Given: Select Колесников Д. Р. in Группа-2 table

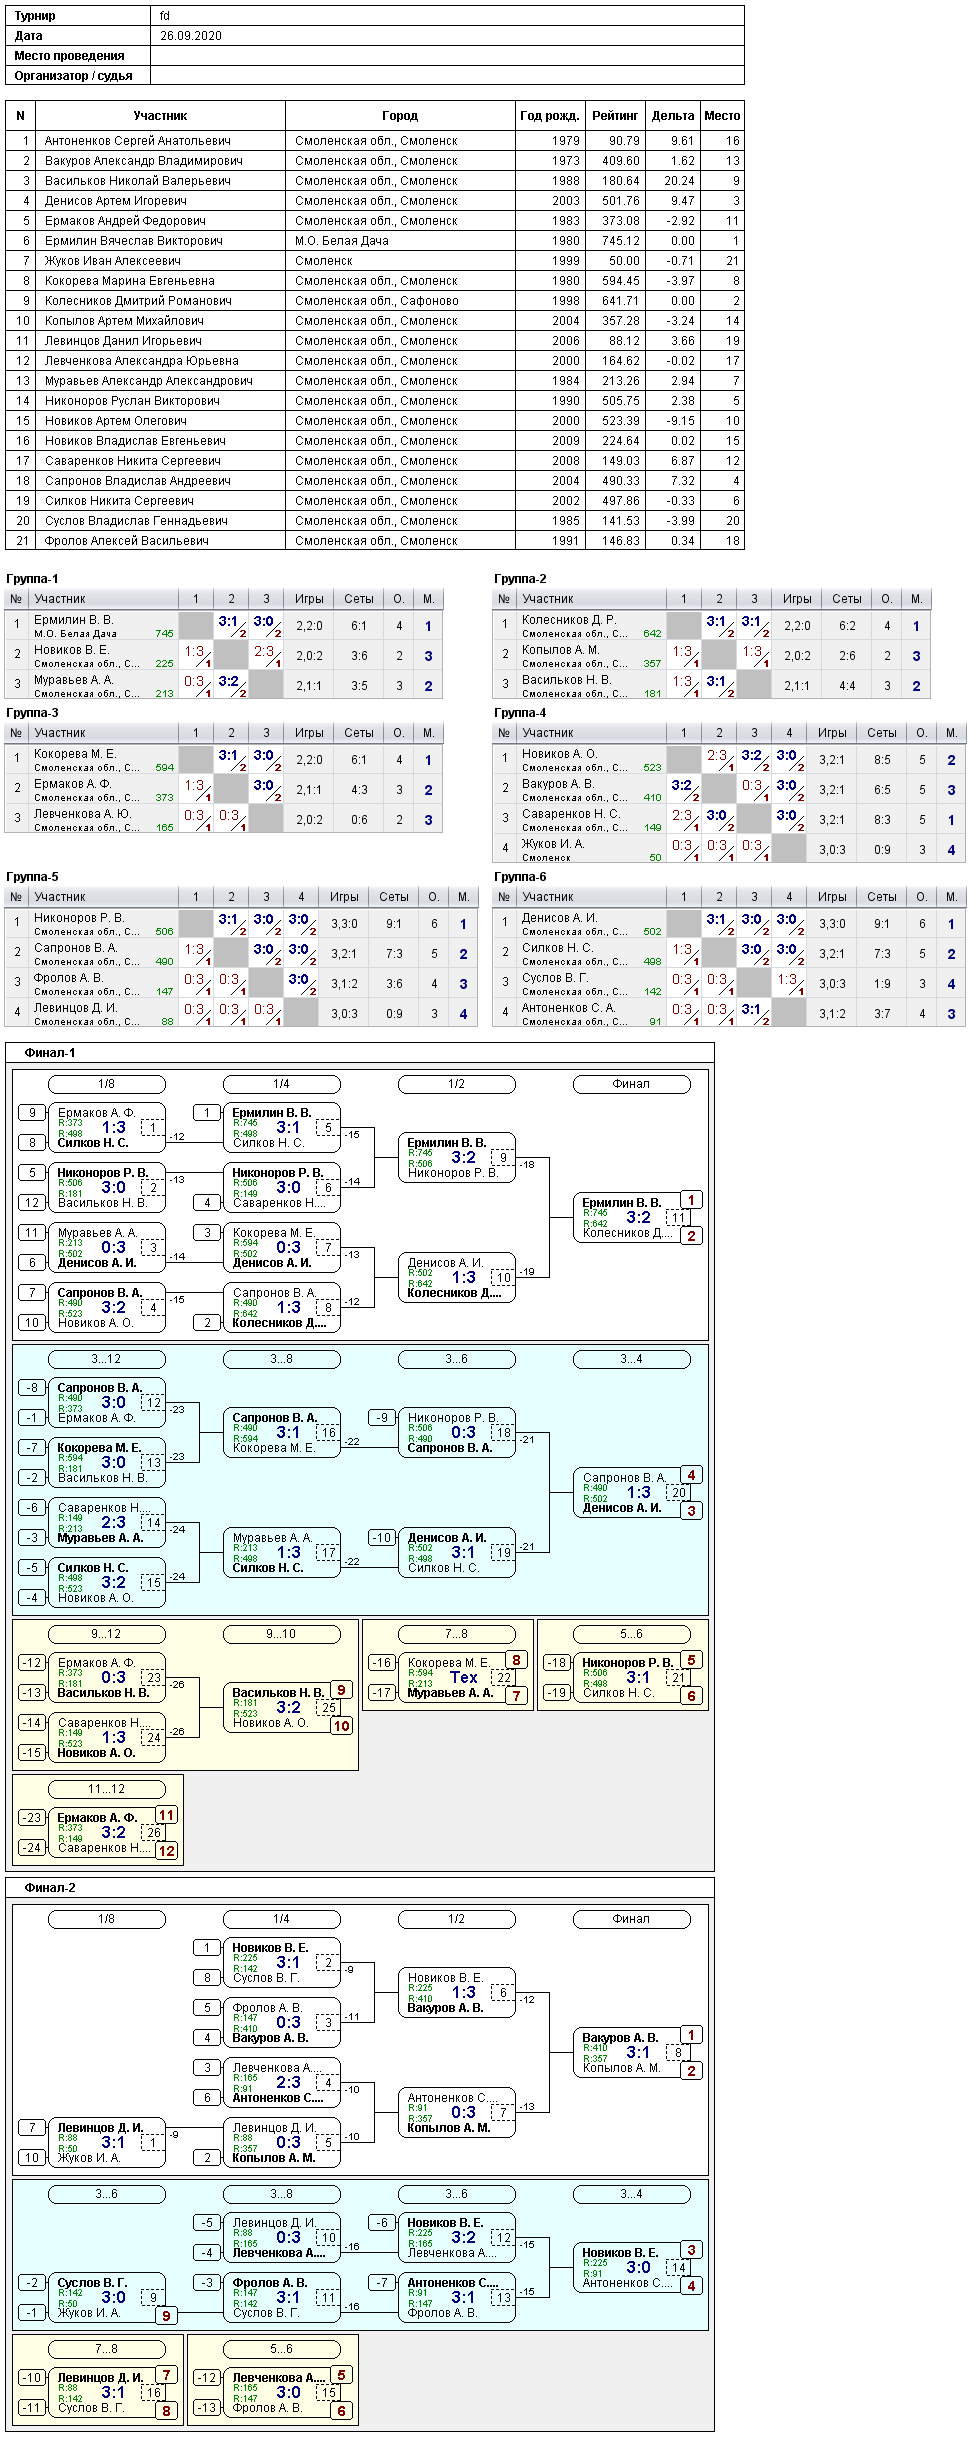Looking at the screenshot, I should [568, 620].
